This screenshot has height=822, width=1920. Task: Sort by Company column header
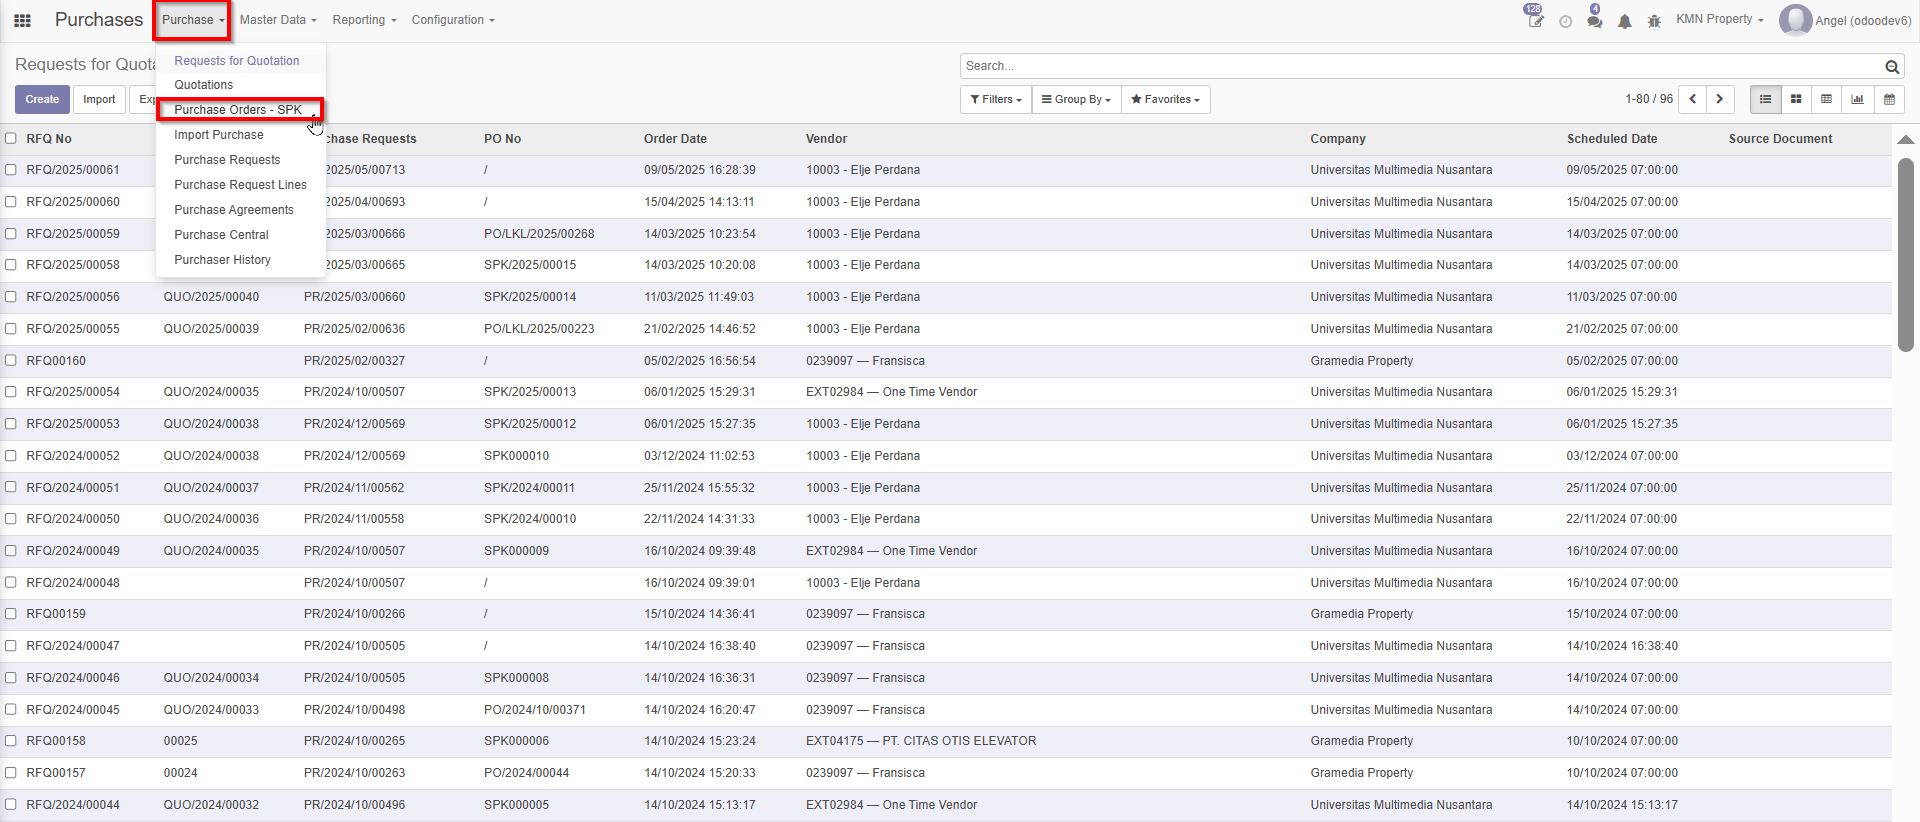pos(1338,139)
